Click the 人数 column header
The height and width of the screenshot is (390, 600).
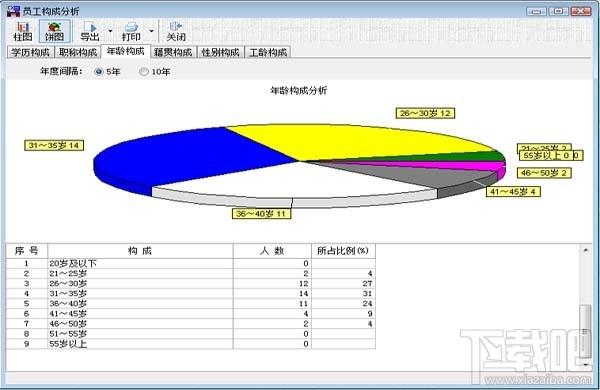click(272, 251)
